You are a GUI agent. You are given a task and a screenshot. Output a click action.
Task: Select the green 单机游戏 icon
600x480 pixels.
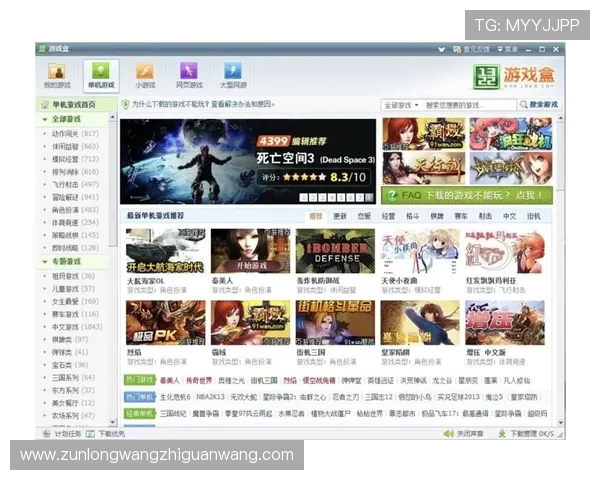point(101,71)
